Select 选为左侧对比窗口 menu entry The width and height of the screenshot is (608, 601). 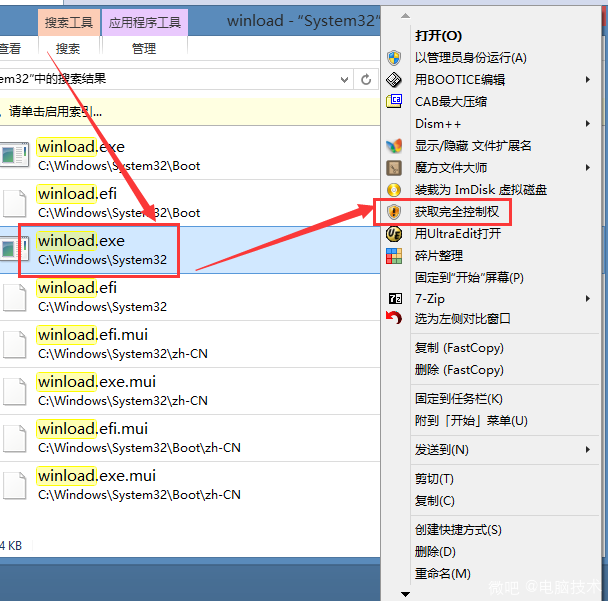click(x=463, y=319)
